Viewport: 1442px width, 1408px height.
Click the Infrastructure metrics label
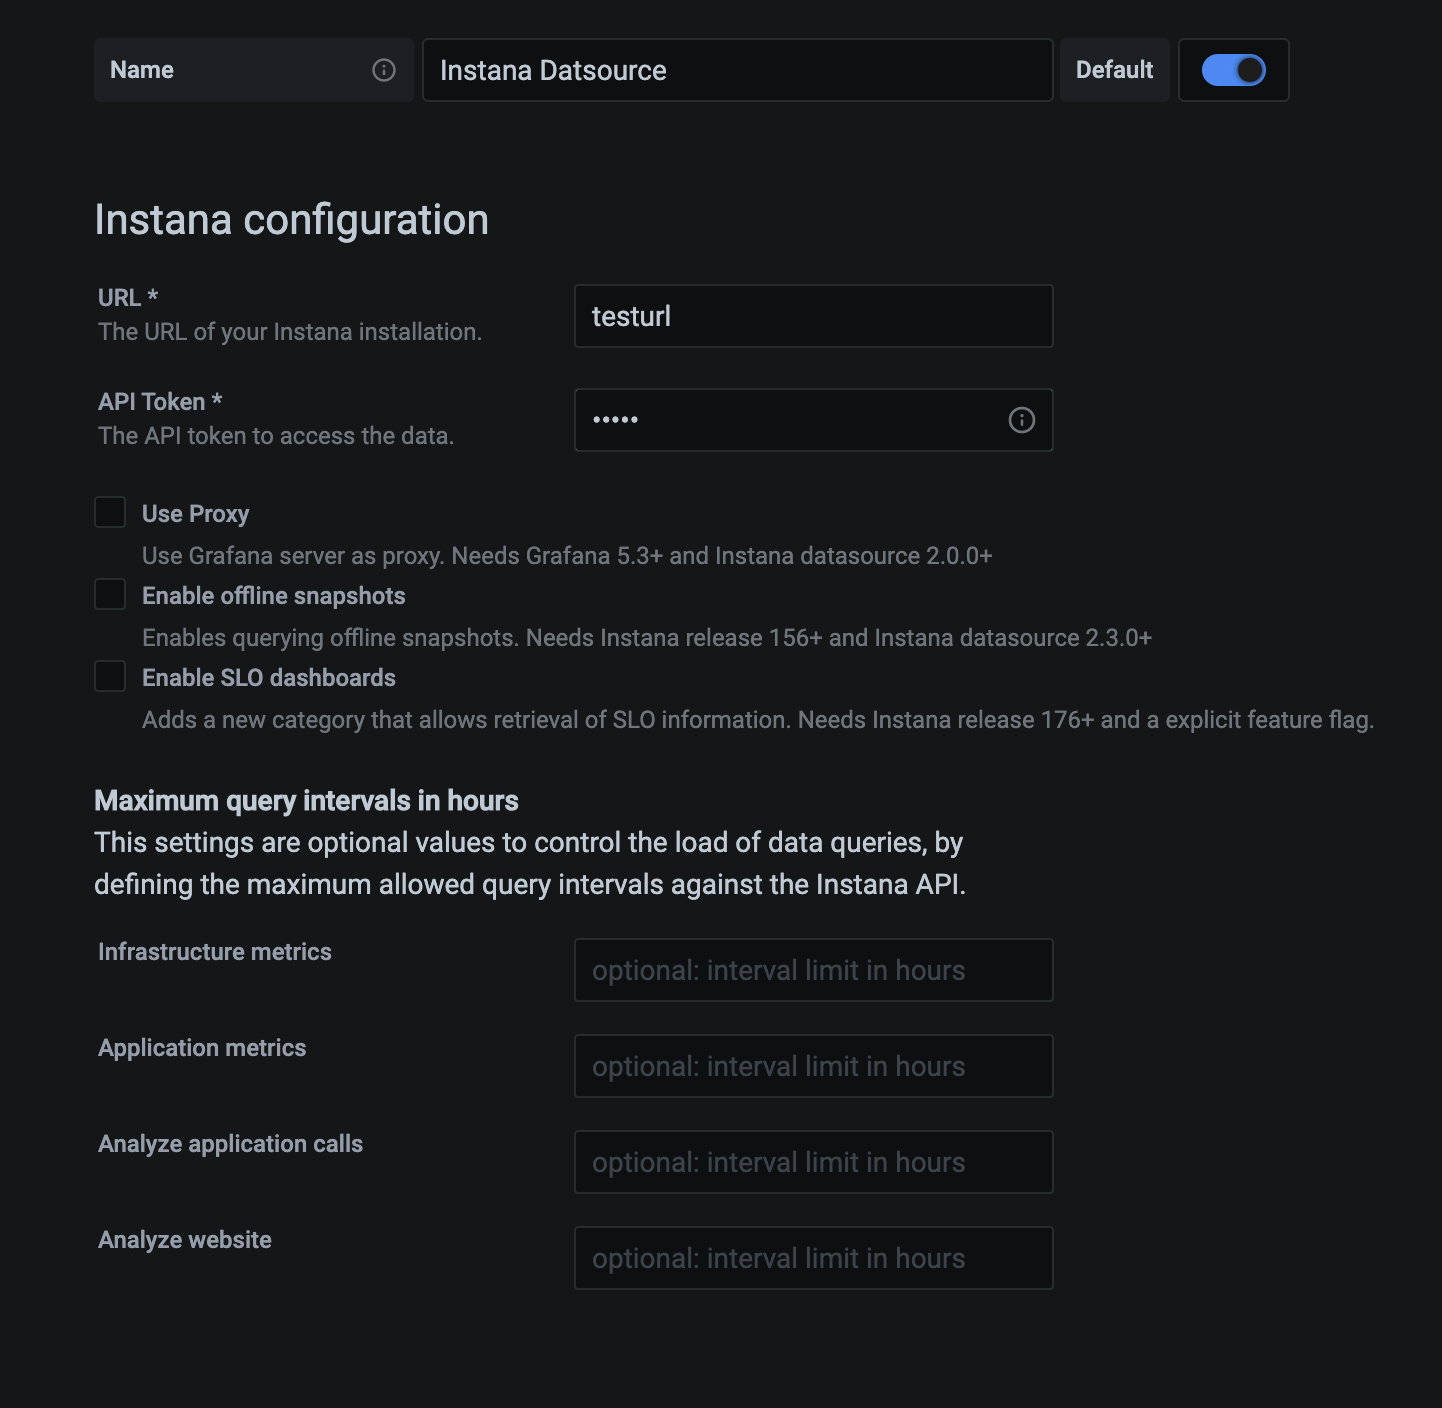tap(215, 952)
